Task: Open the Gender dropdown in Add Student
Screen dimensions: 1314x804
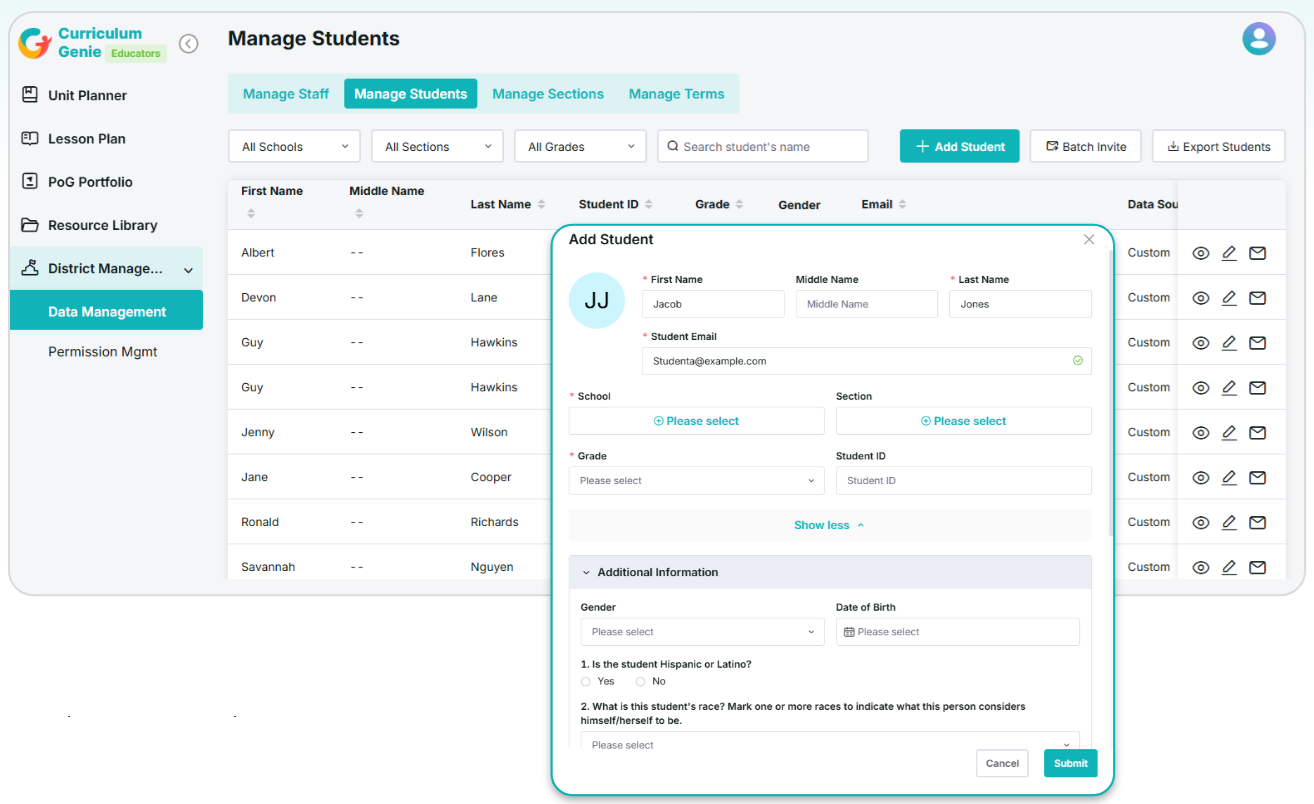Action: tap(703, 632)
